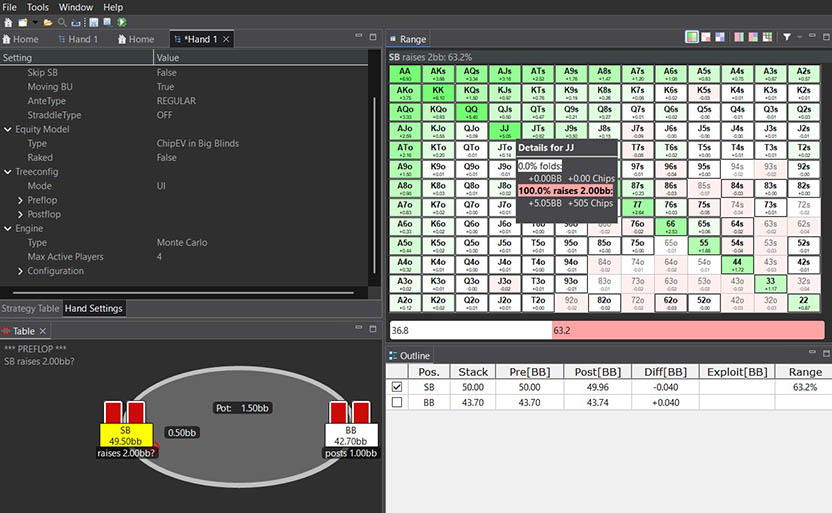Expand the Postflop node
Image resolution: width=832 pixels, height=513 pixels.
tap(20, 214)
